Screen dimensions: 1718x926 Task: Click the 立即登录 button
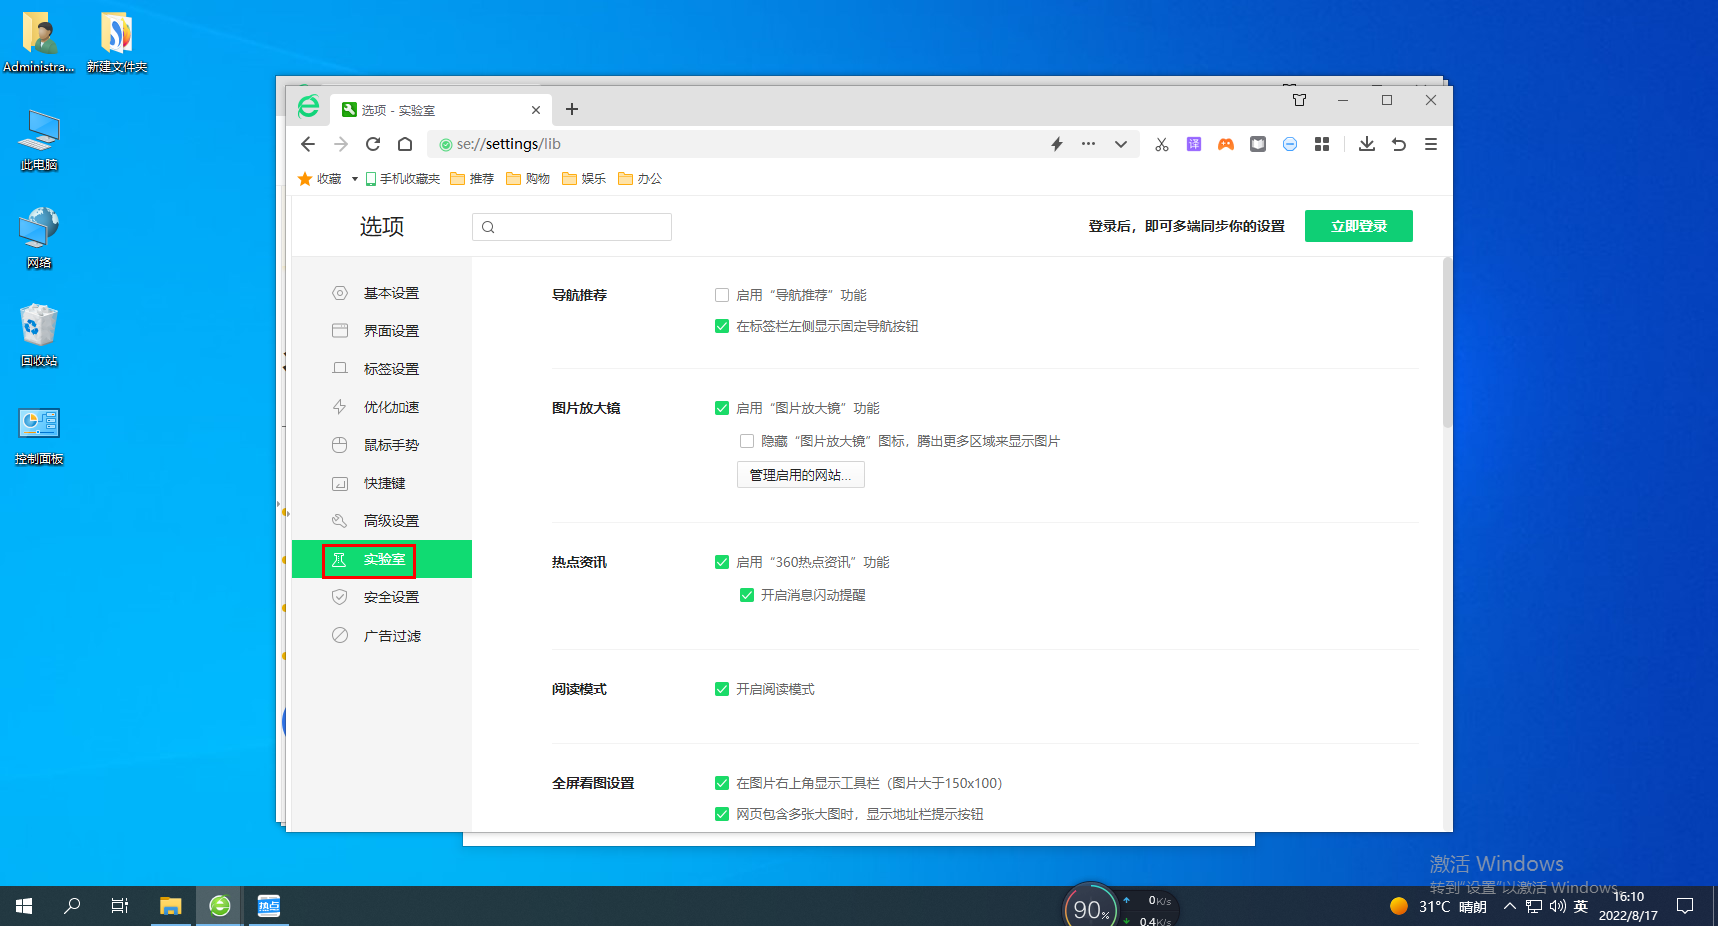click(x=1359, y=226)
